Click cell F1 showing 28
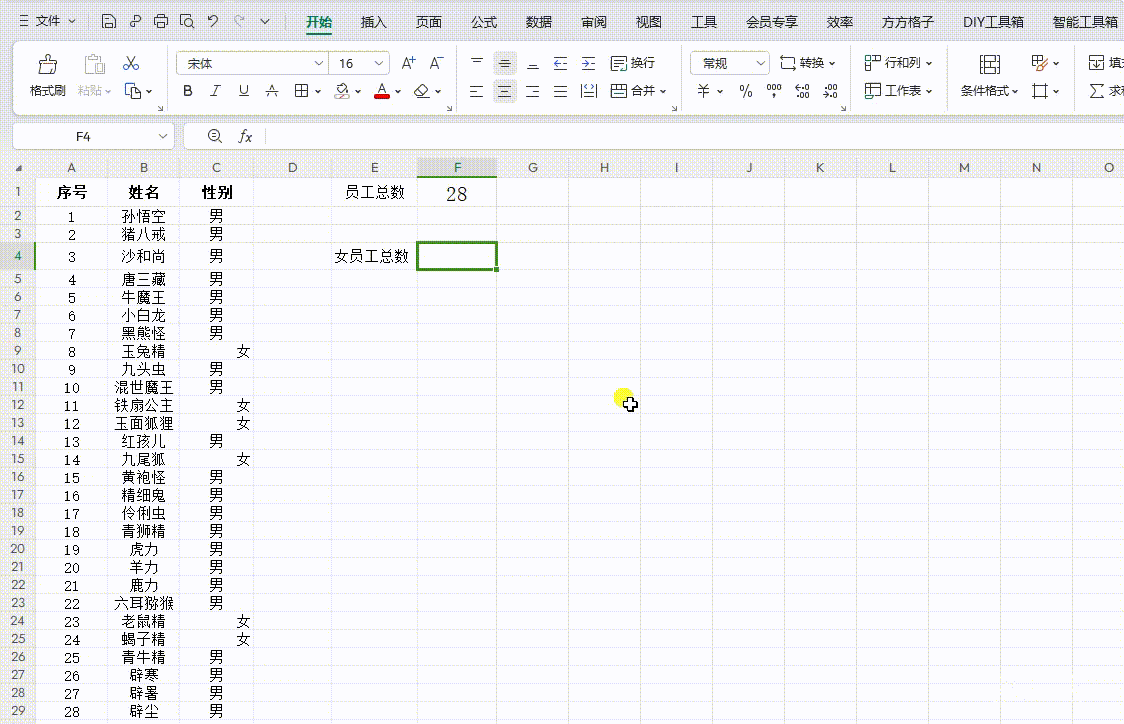1124x724 pixels. pos(457,193)
